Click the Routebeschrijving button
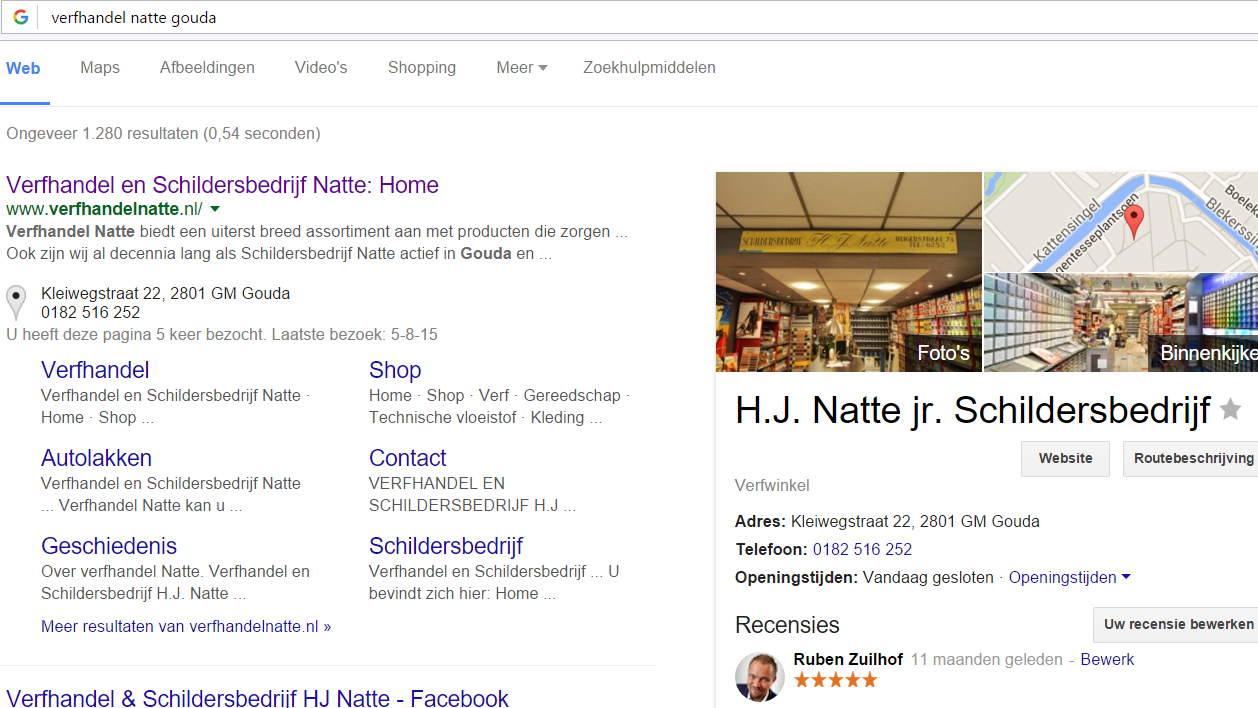 pyautogui.click(x=1190, y=458)
